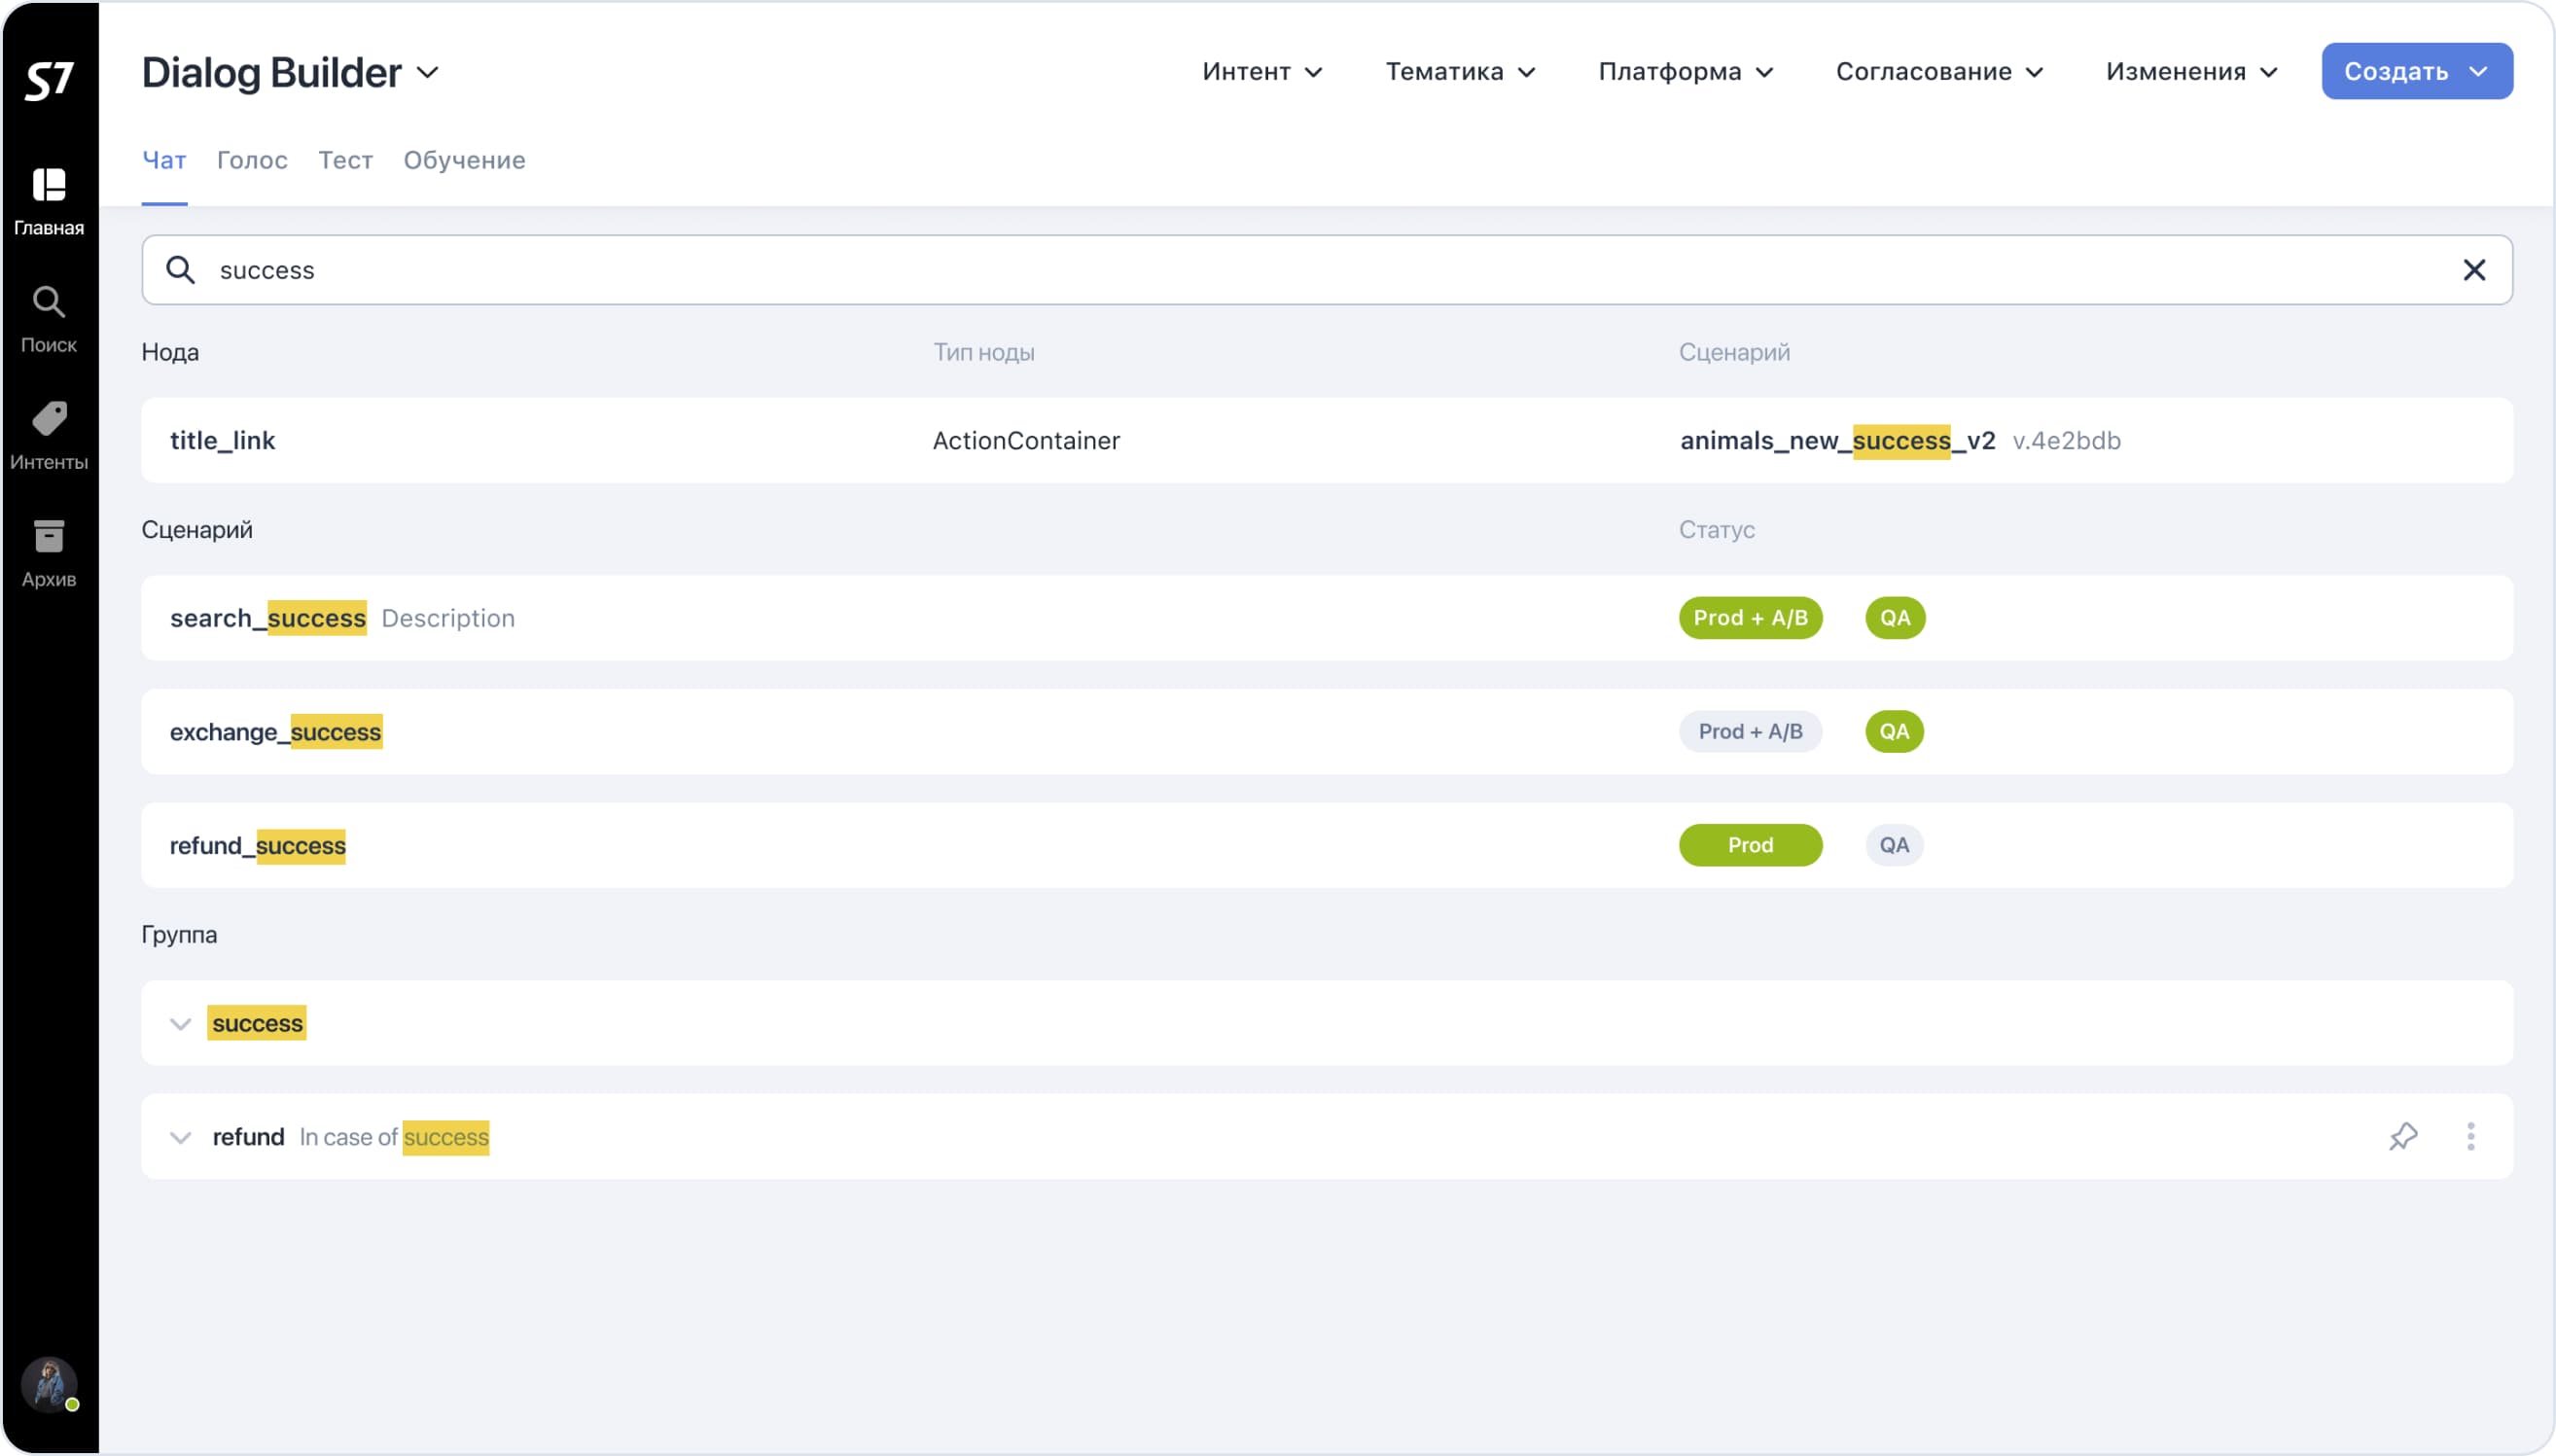Viewport: 2556px width, 1456px height.
Task: Open the refund_success scenario
Action: point(1326,845)
